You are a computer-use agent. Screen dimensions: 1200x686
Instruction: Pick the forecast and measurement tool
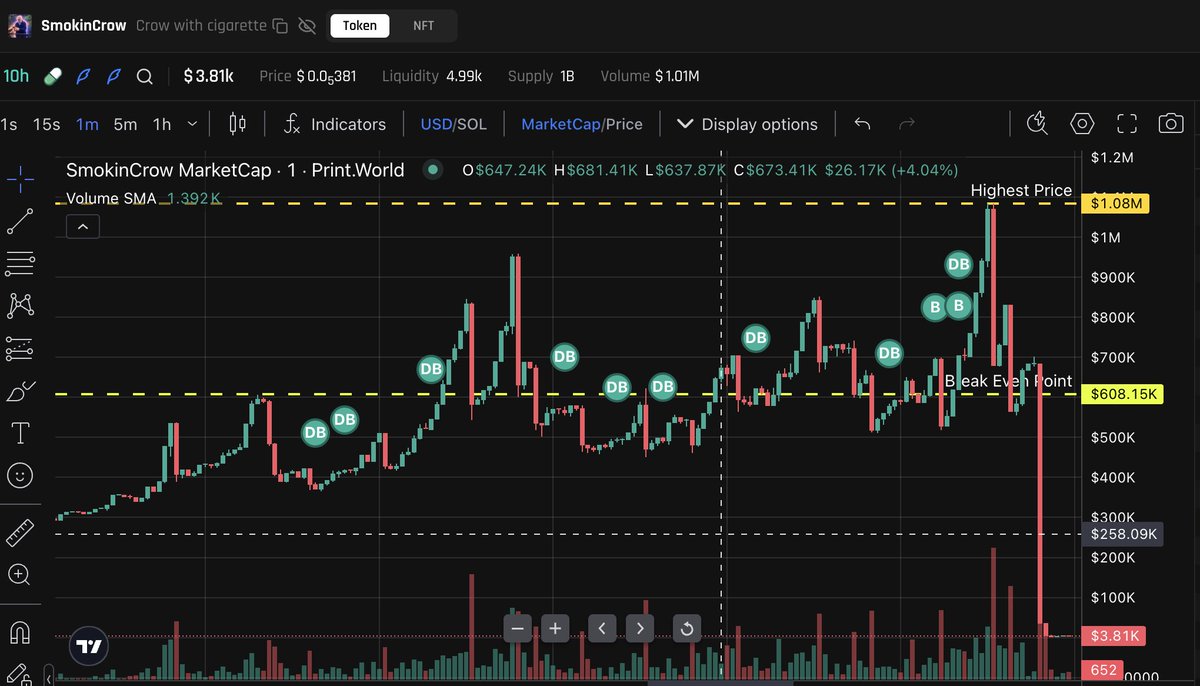(x=20, y=348)
